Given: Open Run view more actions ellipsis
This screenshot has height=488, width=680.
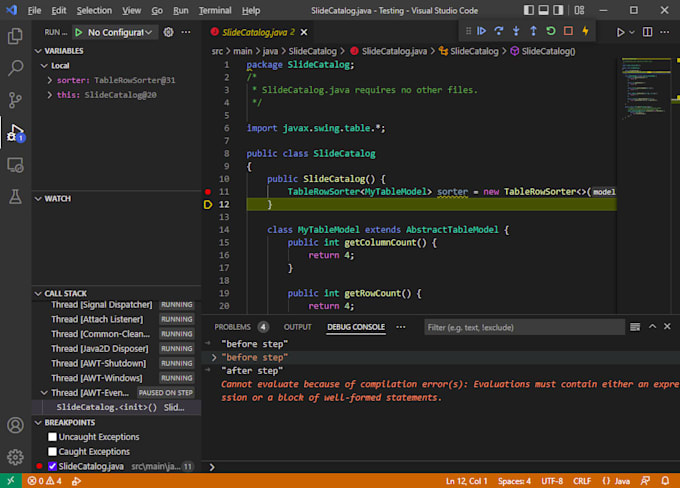Looking at the screenshot, I should pos(186,32).
